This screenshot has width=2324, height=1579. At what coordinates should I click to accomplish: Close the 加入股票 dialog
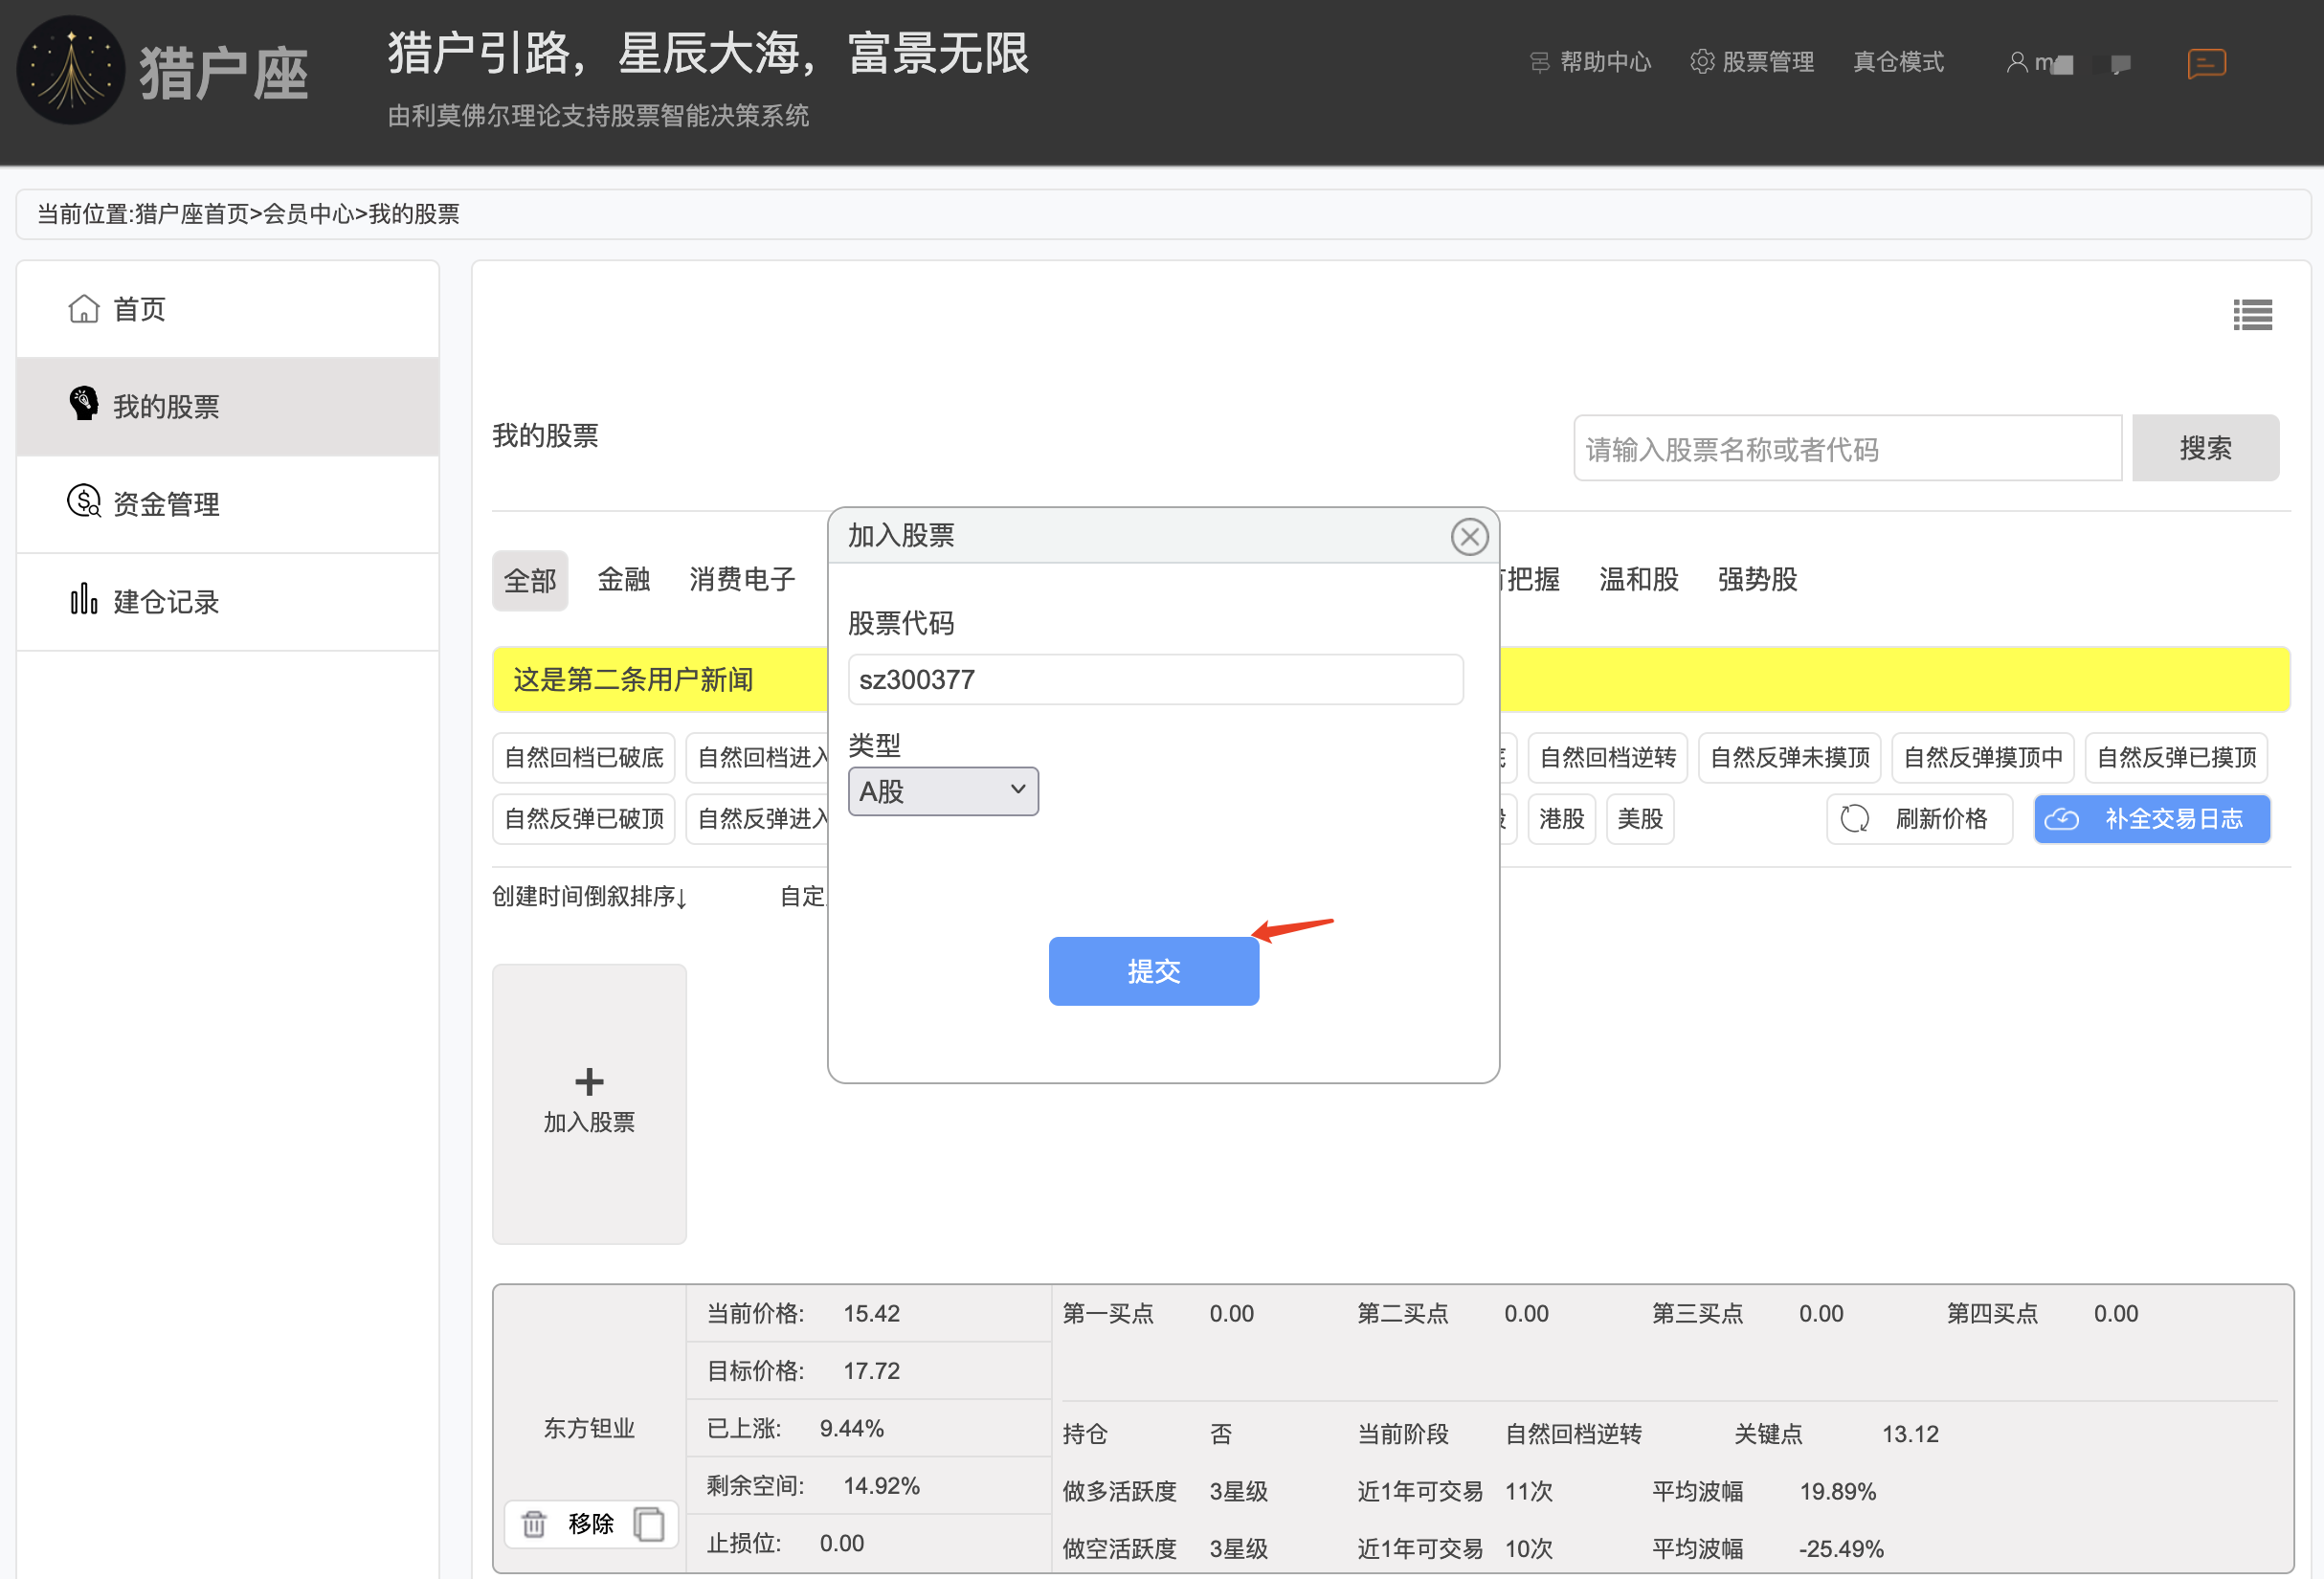1469,537
